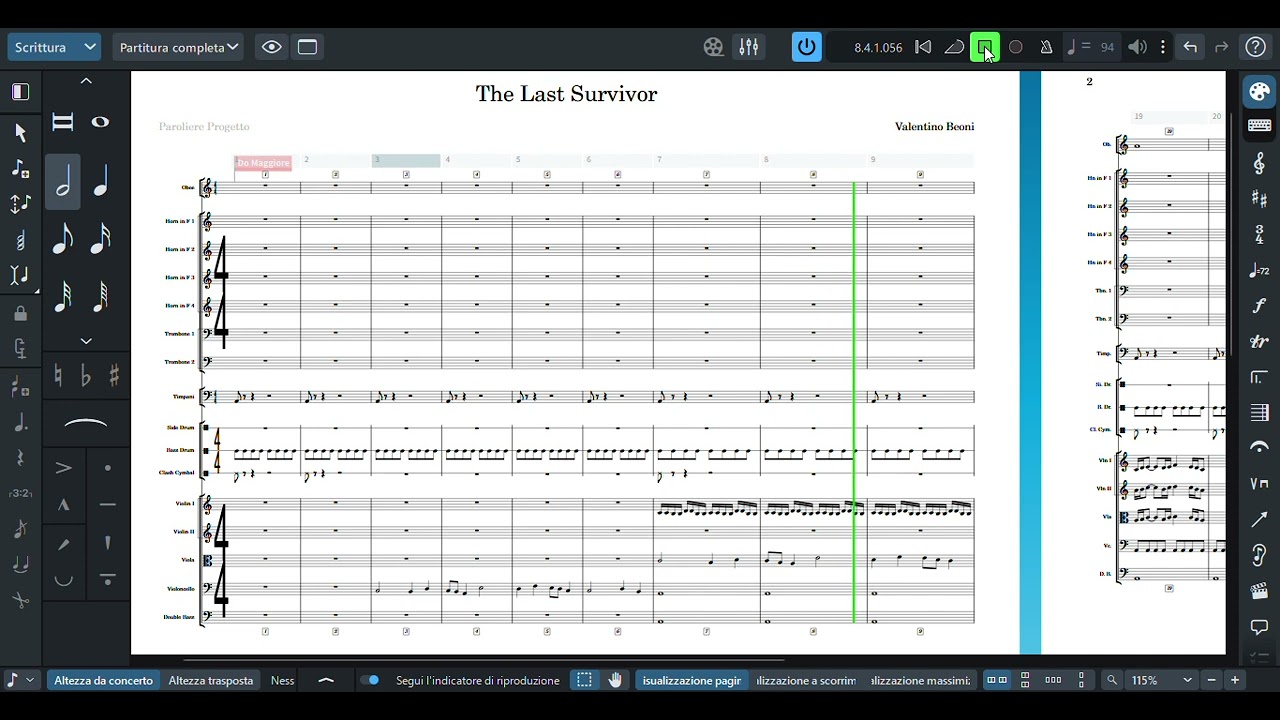1280x720 pixels.
Task: Toggle the metronome click
Action: pyautogui.click(x=1046, y=47)
